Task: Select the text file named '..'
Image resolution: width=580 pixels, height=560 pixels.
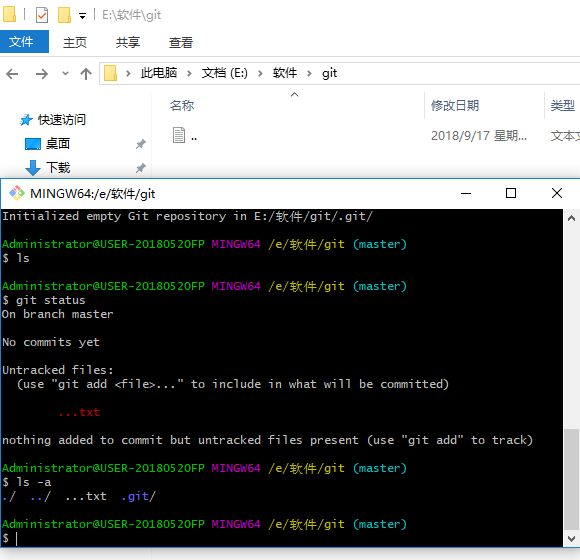Action: tap(185, 135)
